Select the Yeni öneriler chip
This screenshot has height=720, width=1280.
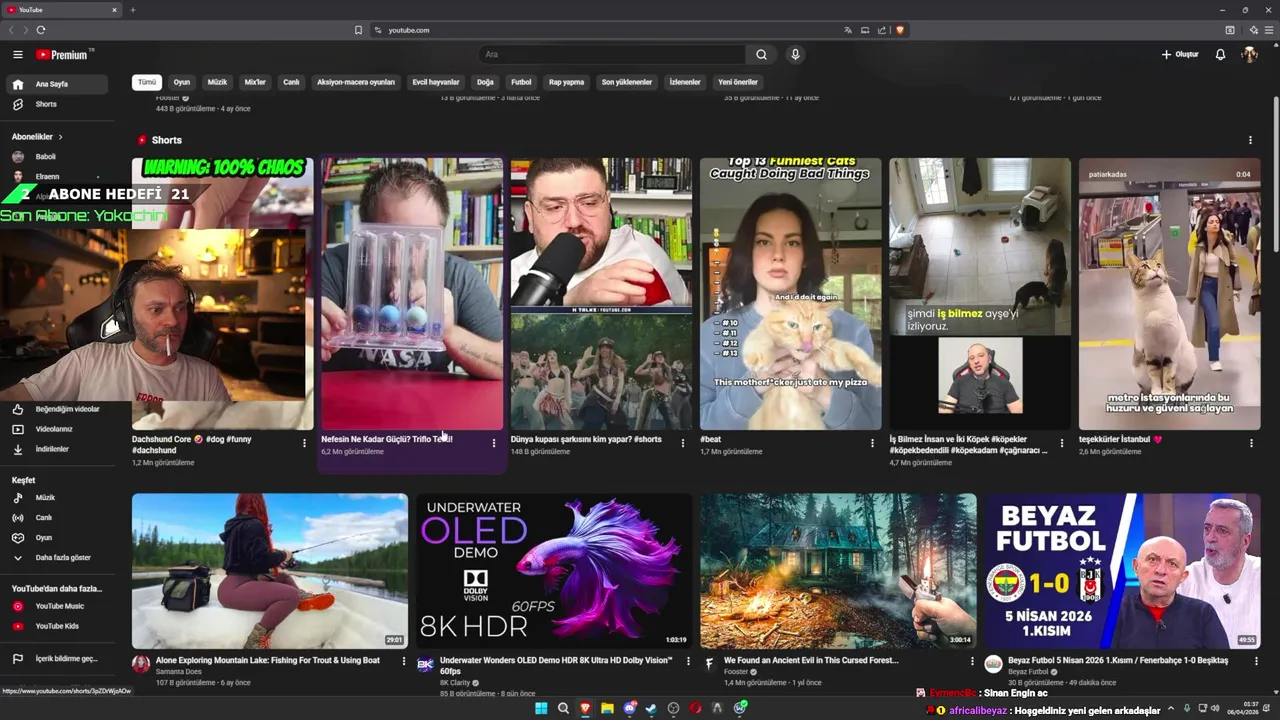coord(738,82)
